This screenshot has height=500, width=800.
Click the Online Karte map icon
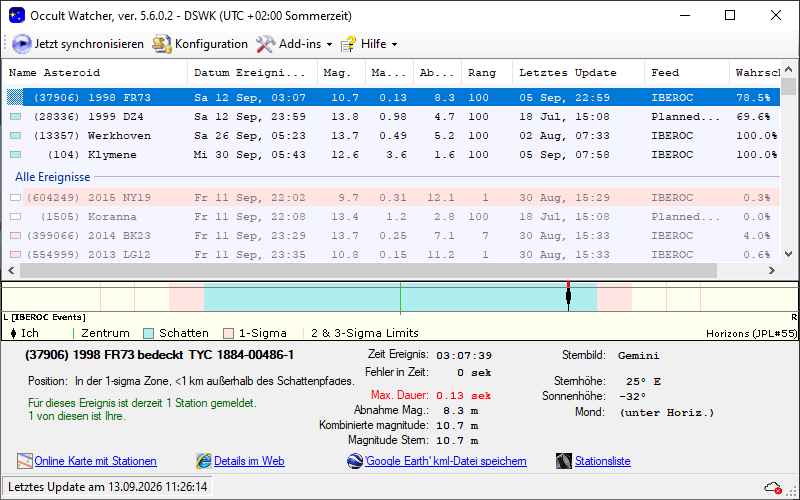click(24, 461)
